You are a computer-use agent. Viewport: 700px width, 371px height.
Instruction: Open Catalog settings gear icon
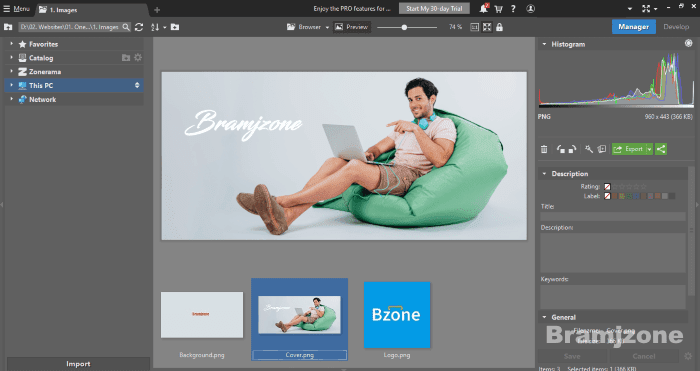[x=138, y=58]
